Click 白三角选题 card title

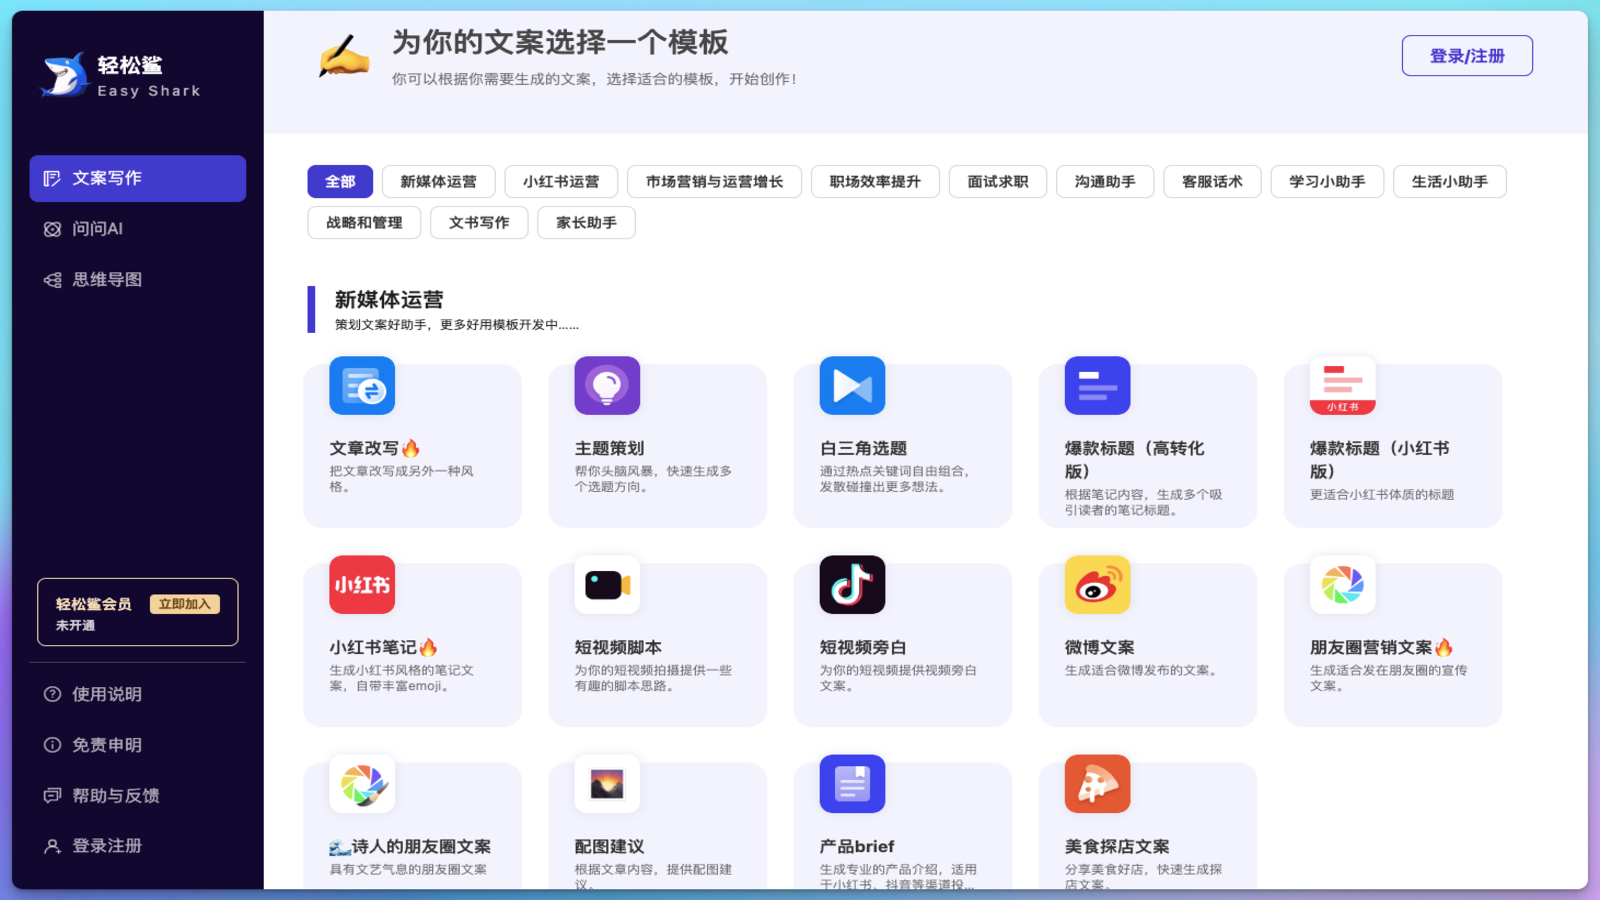(863, 448)
